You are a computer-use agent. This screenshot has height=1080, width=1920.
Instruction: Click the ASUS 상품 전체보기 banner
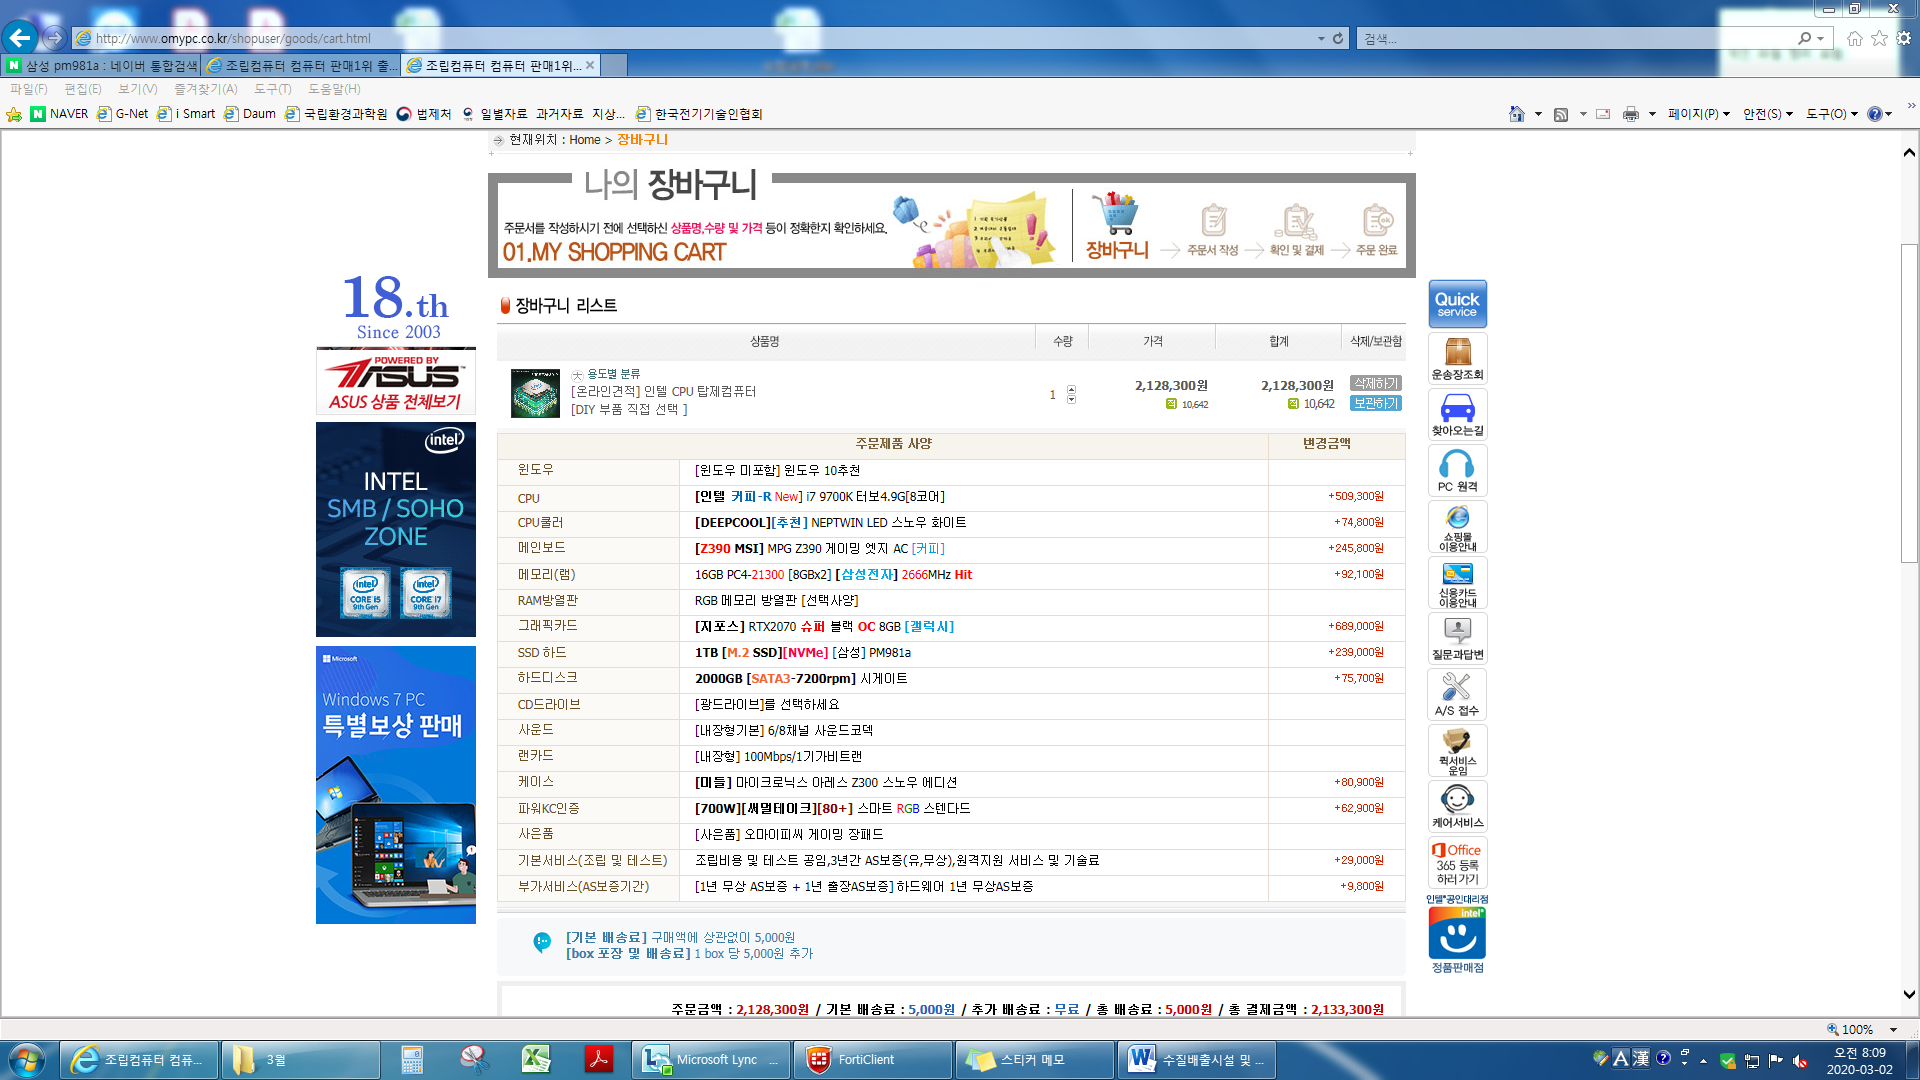click(x=396, y=381)
